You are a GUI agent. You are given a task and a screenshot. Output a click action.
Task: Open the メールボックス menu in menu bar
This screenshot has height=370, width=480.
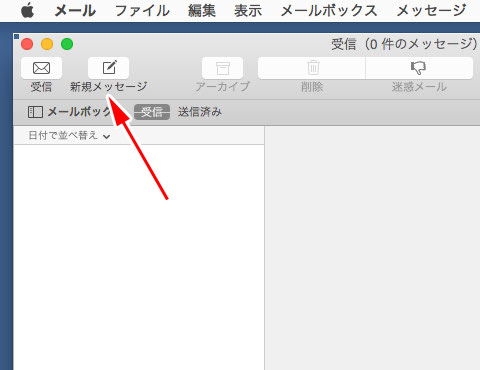tap(329, 11)
